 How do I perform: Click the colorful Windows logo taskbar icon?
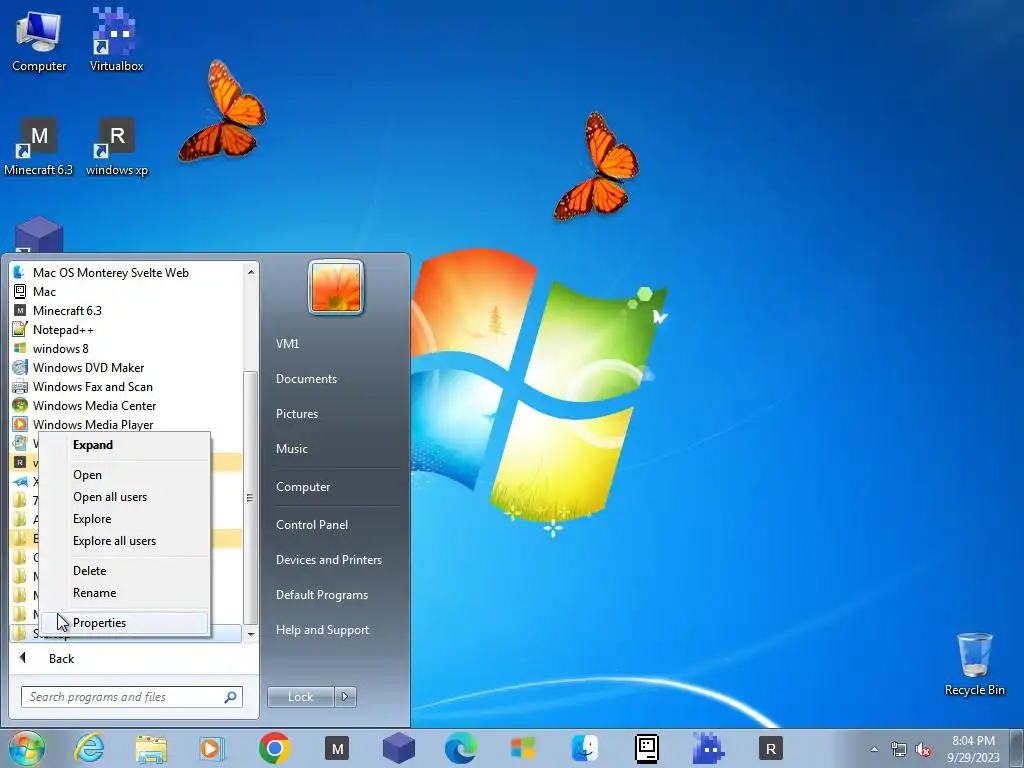point(522,748)
